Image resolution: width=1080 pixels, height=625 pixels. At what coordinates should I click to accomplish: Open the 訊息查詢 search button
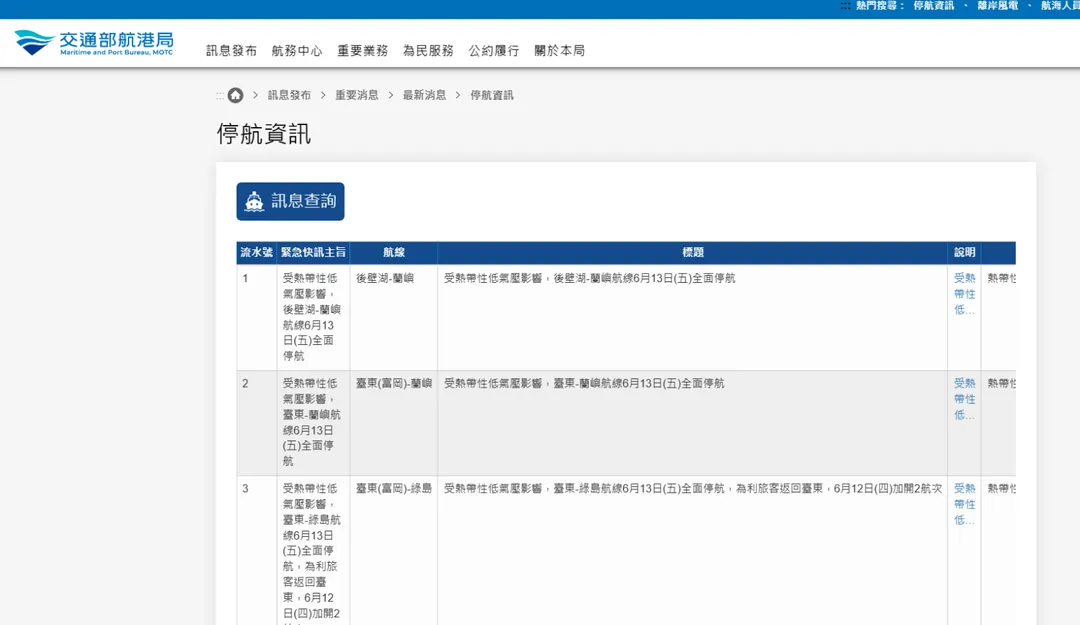(x=290, y=201)
